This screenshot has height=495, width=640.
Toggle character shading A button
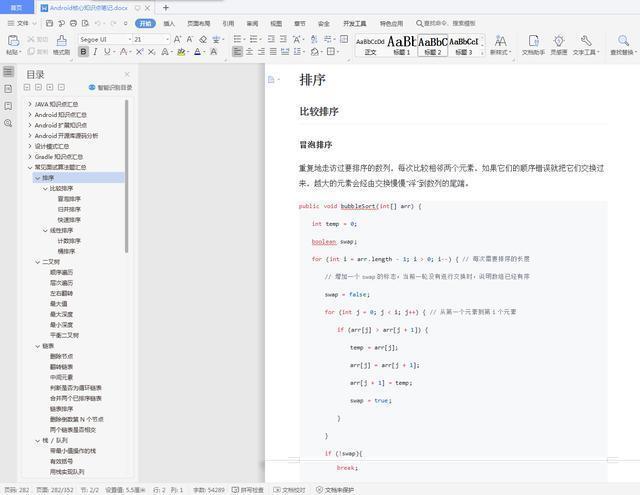point(213,52)
